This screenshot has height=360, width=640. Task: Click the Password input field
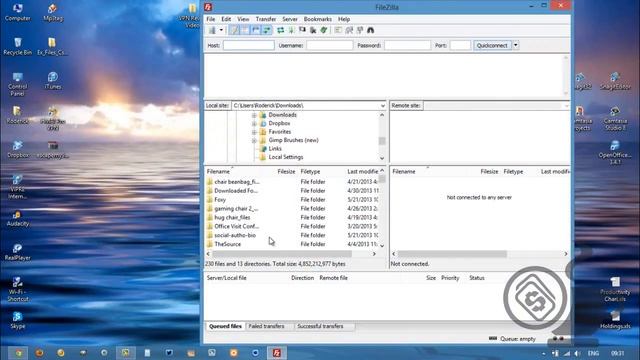pyautogui.click(x=407, y=45)
